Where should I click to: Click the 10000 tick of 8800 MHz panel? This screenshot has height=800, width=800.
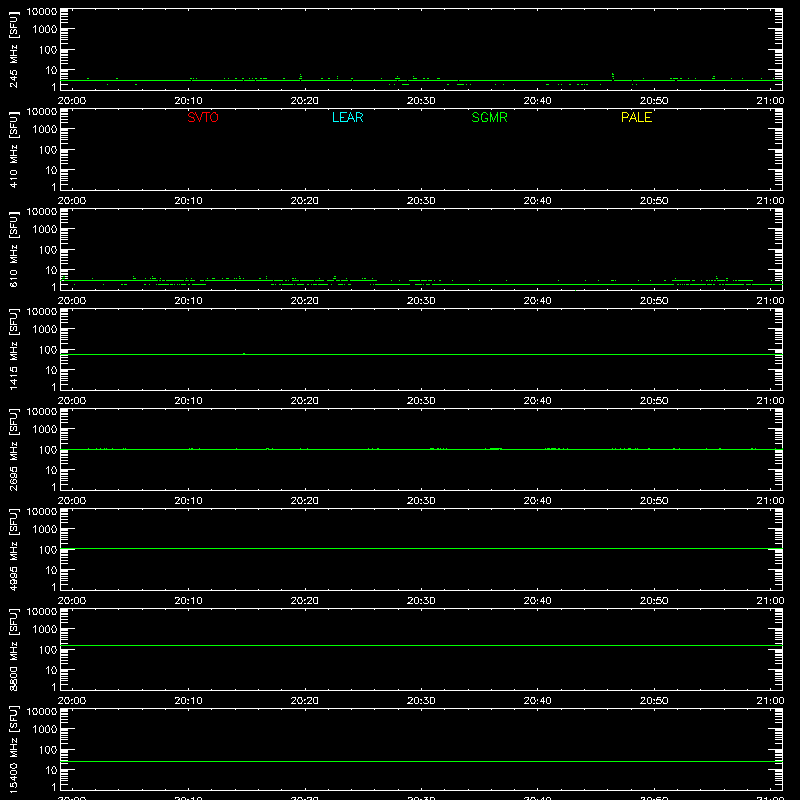[41, 612]
